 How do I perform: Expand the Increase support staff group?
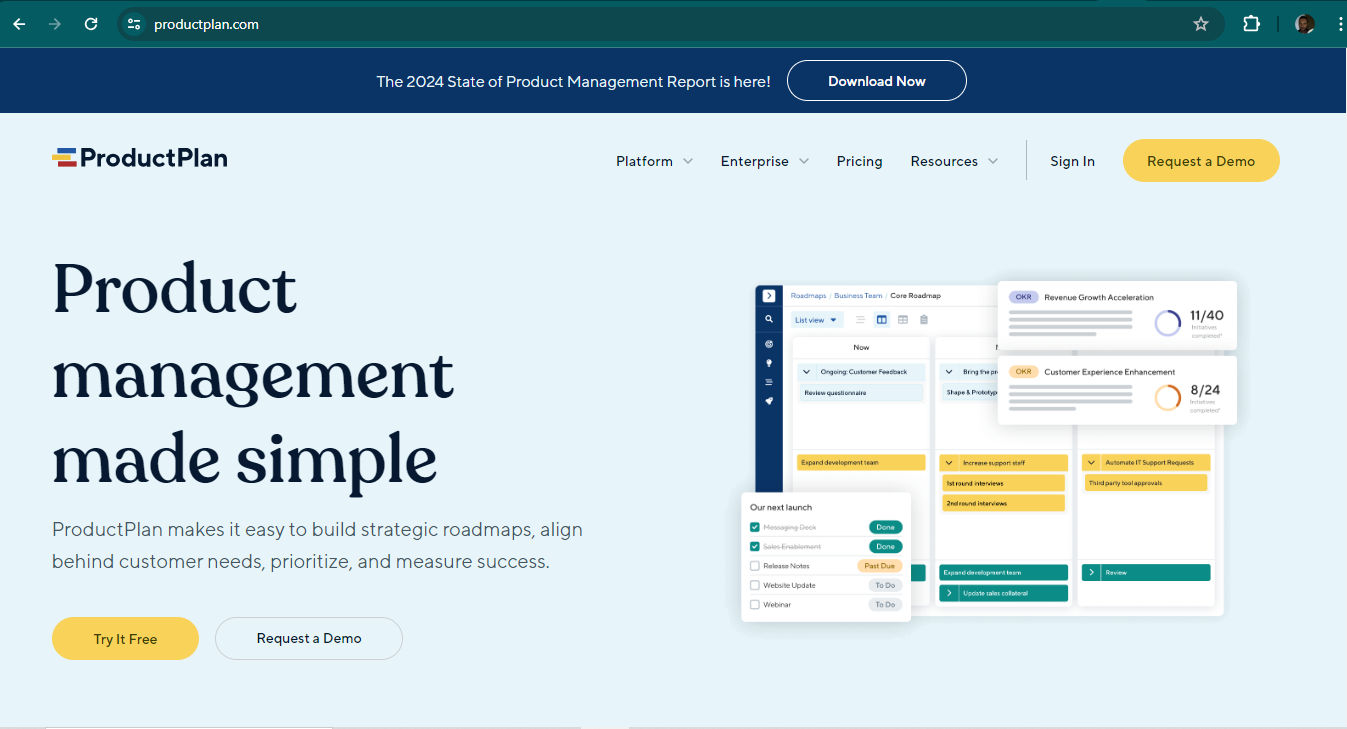click(950, 462)
